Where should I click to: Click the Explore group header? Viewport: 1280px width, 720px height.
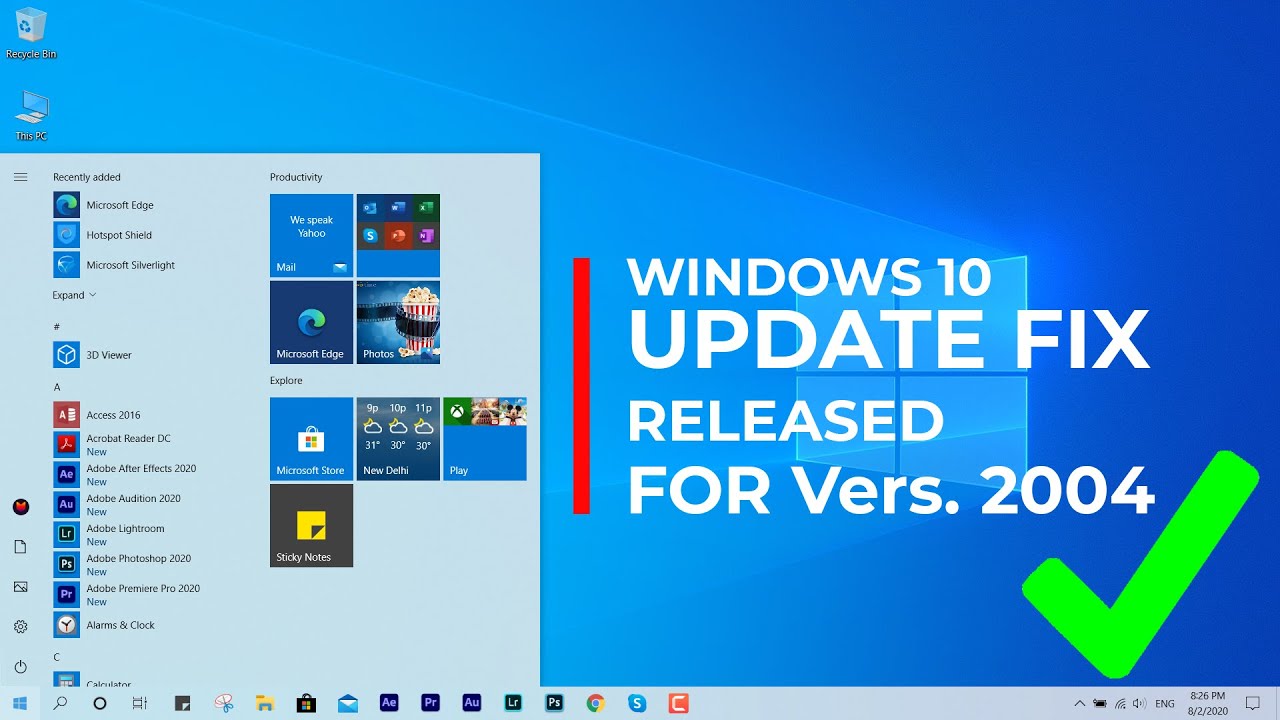286,381
